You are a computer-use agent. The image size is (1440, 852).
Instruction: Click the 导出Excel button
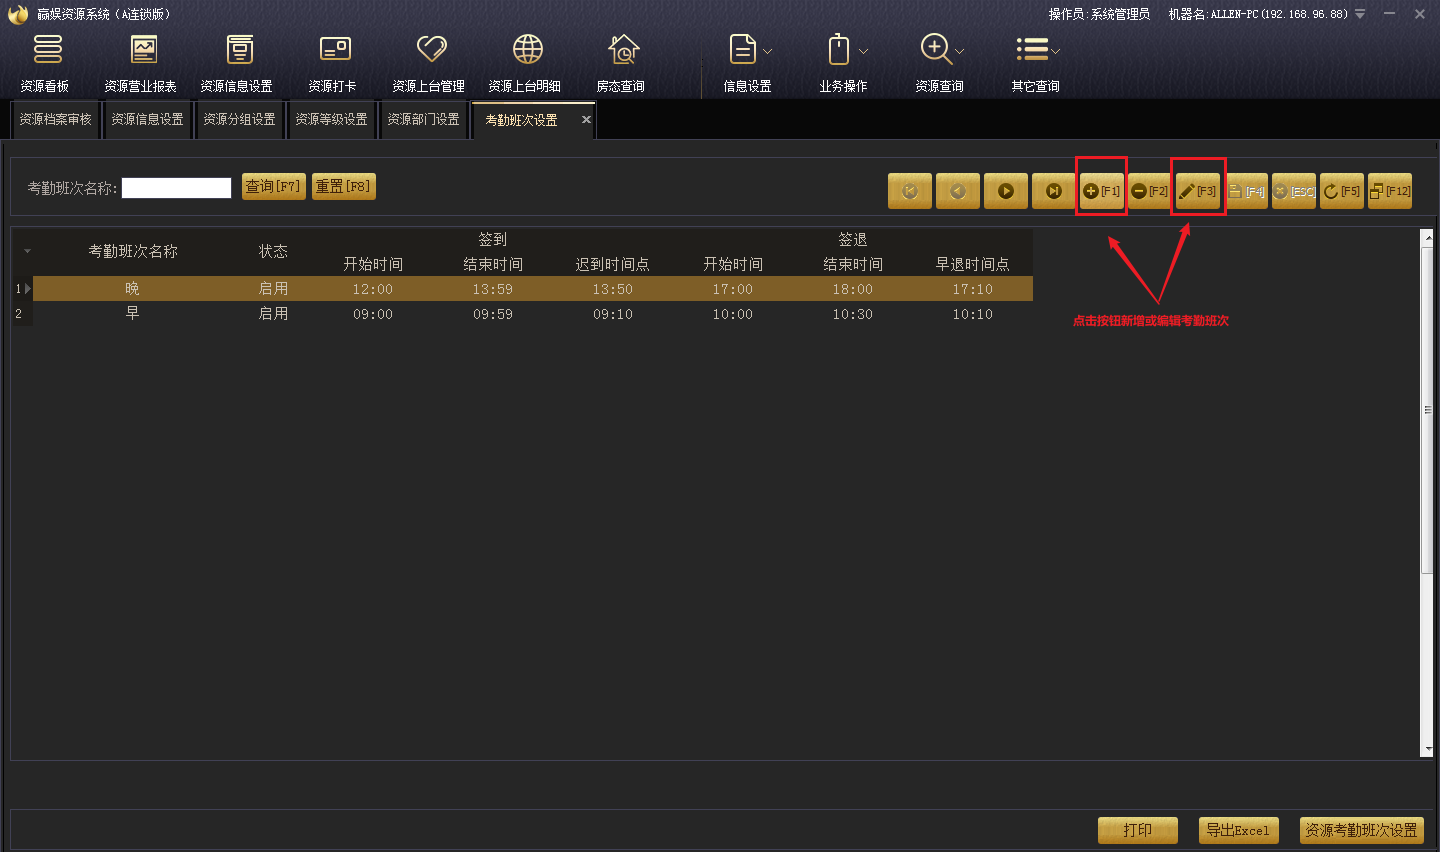coord(1238,830)
